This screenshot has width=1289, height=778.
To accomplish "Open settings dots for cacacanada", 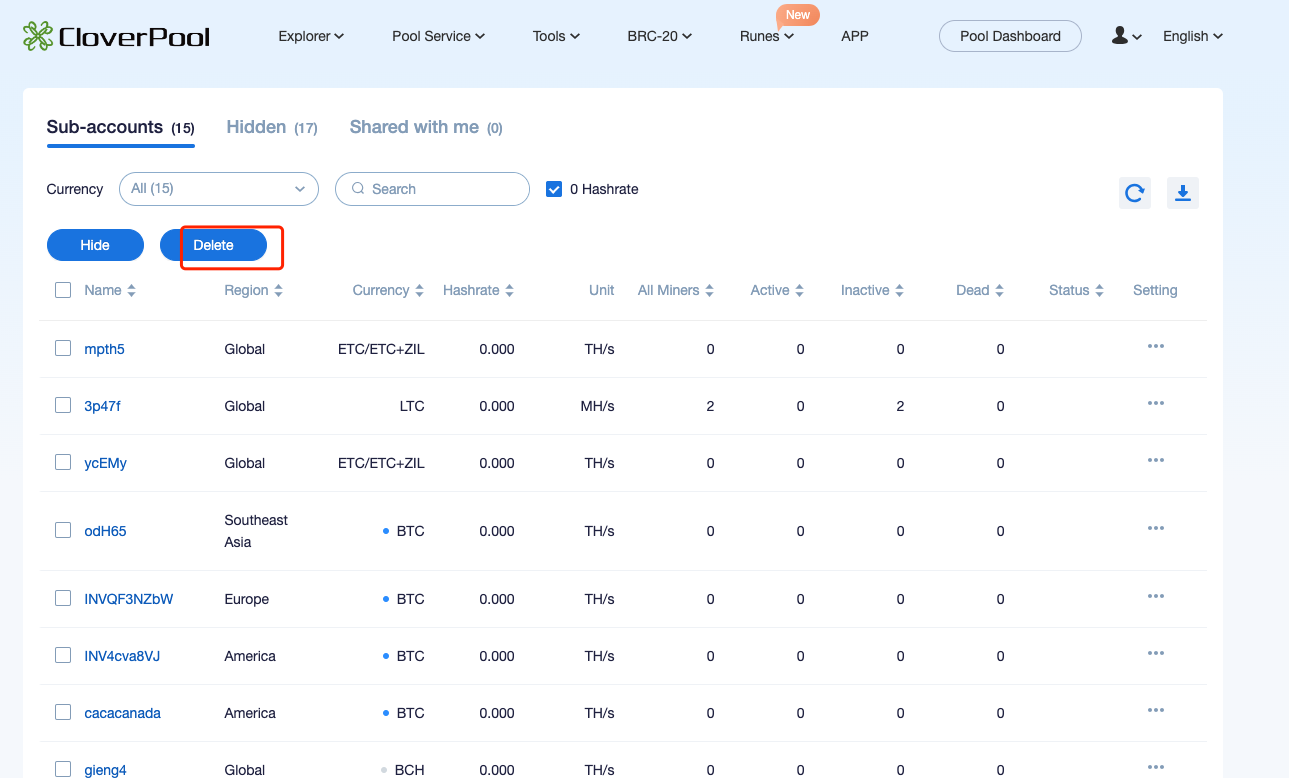I will coord(1156,710).
